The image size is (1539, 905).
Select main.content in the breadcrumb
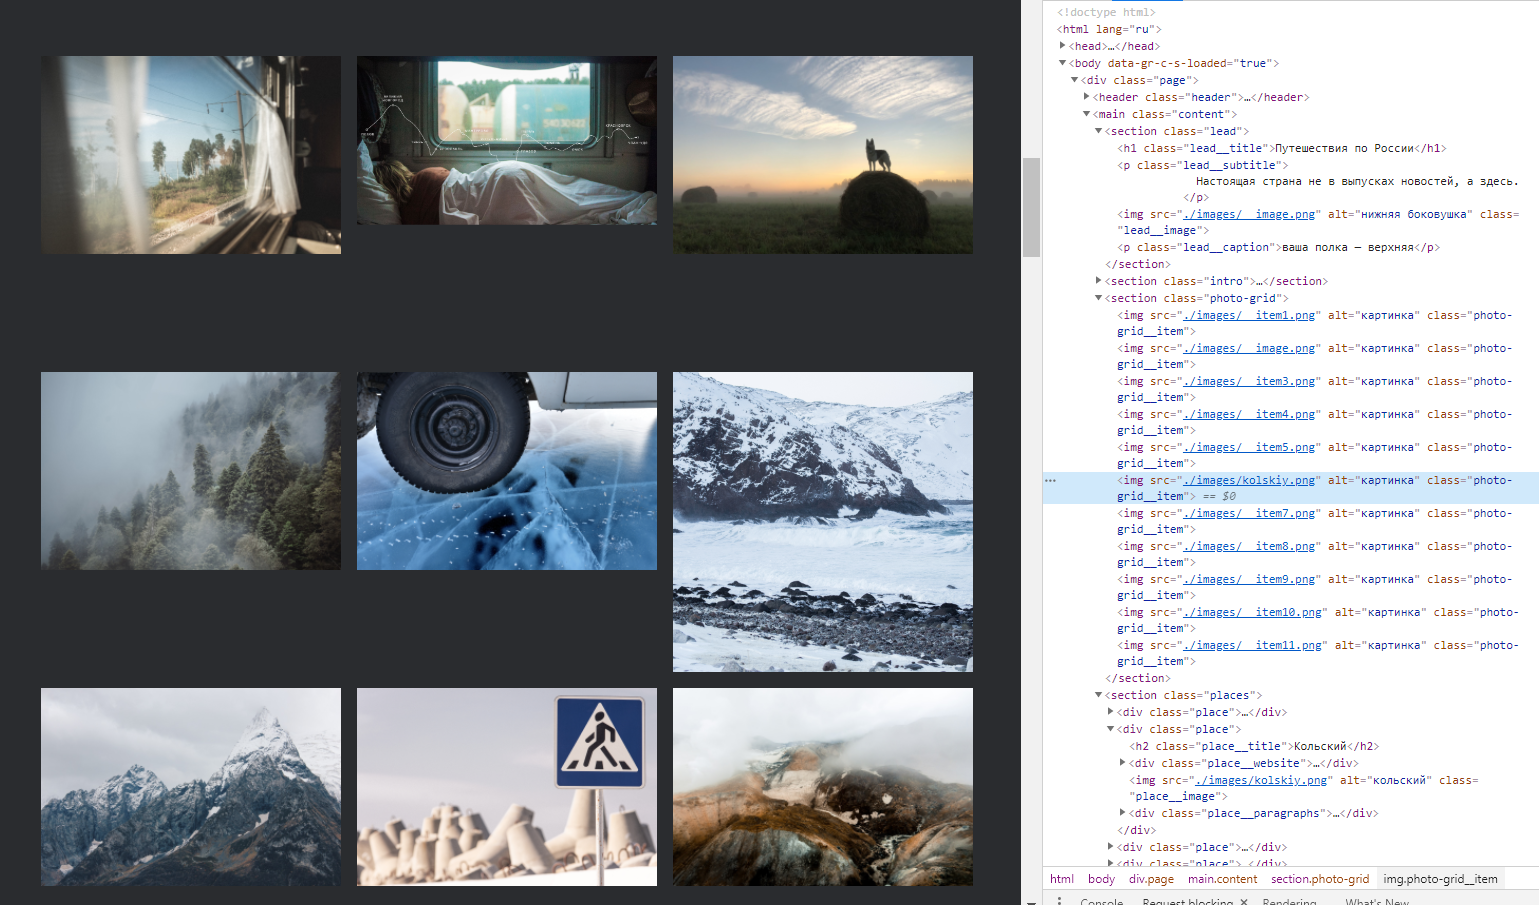[x=1222, y=878]
